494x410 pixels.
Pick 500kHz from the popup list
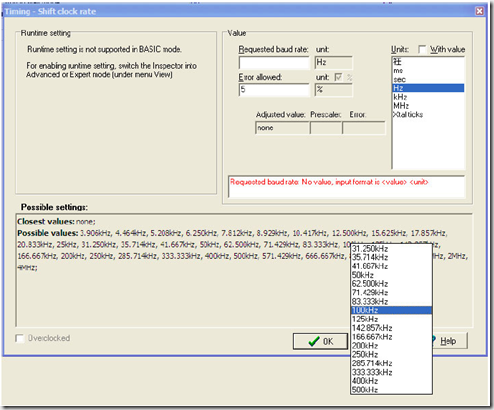[x=391, y=390]
